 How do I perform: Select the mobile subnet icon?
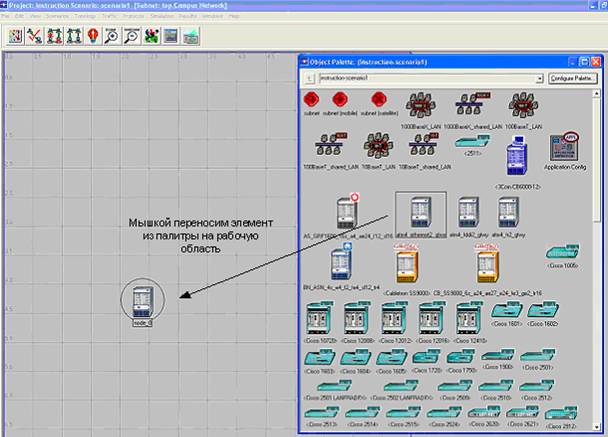[339, 100]
